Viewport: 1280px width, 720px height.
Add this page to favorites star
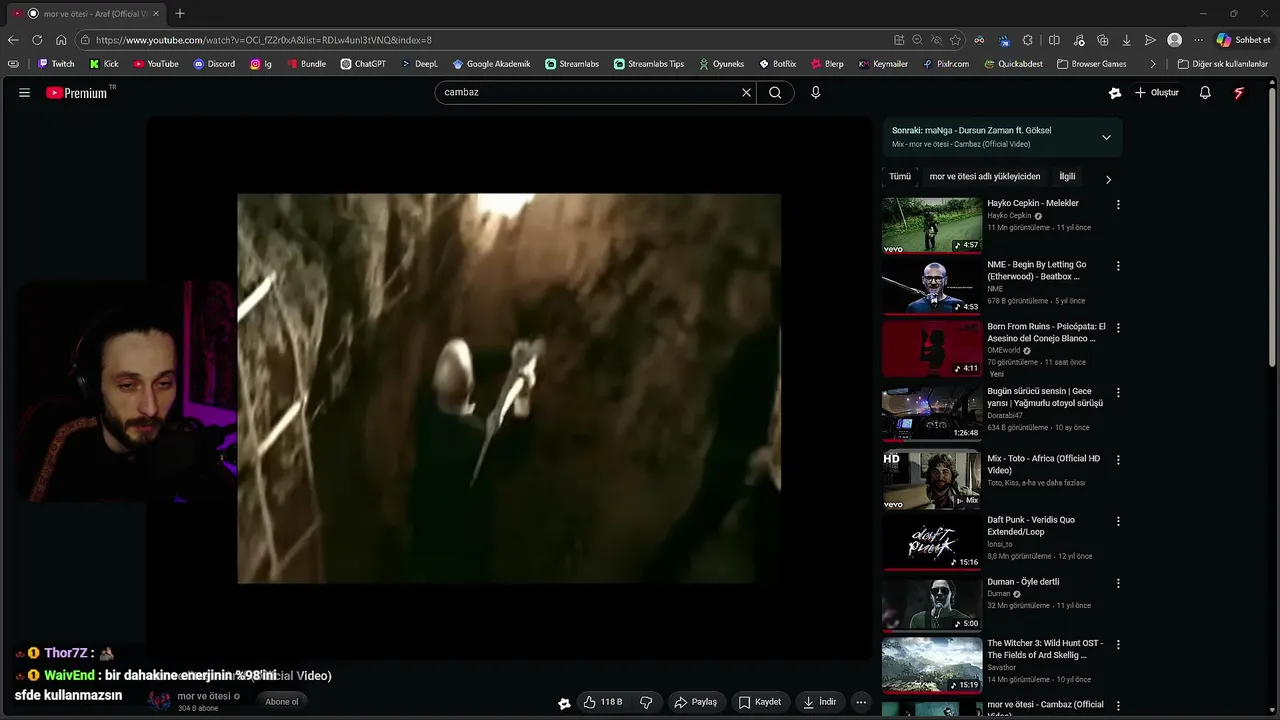tap(955, 40)
